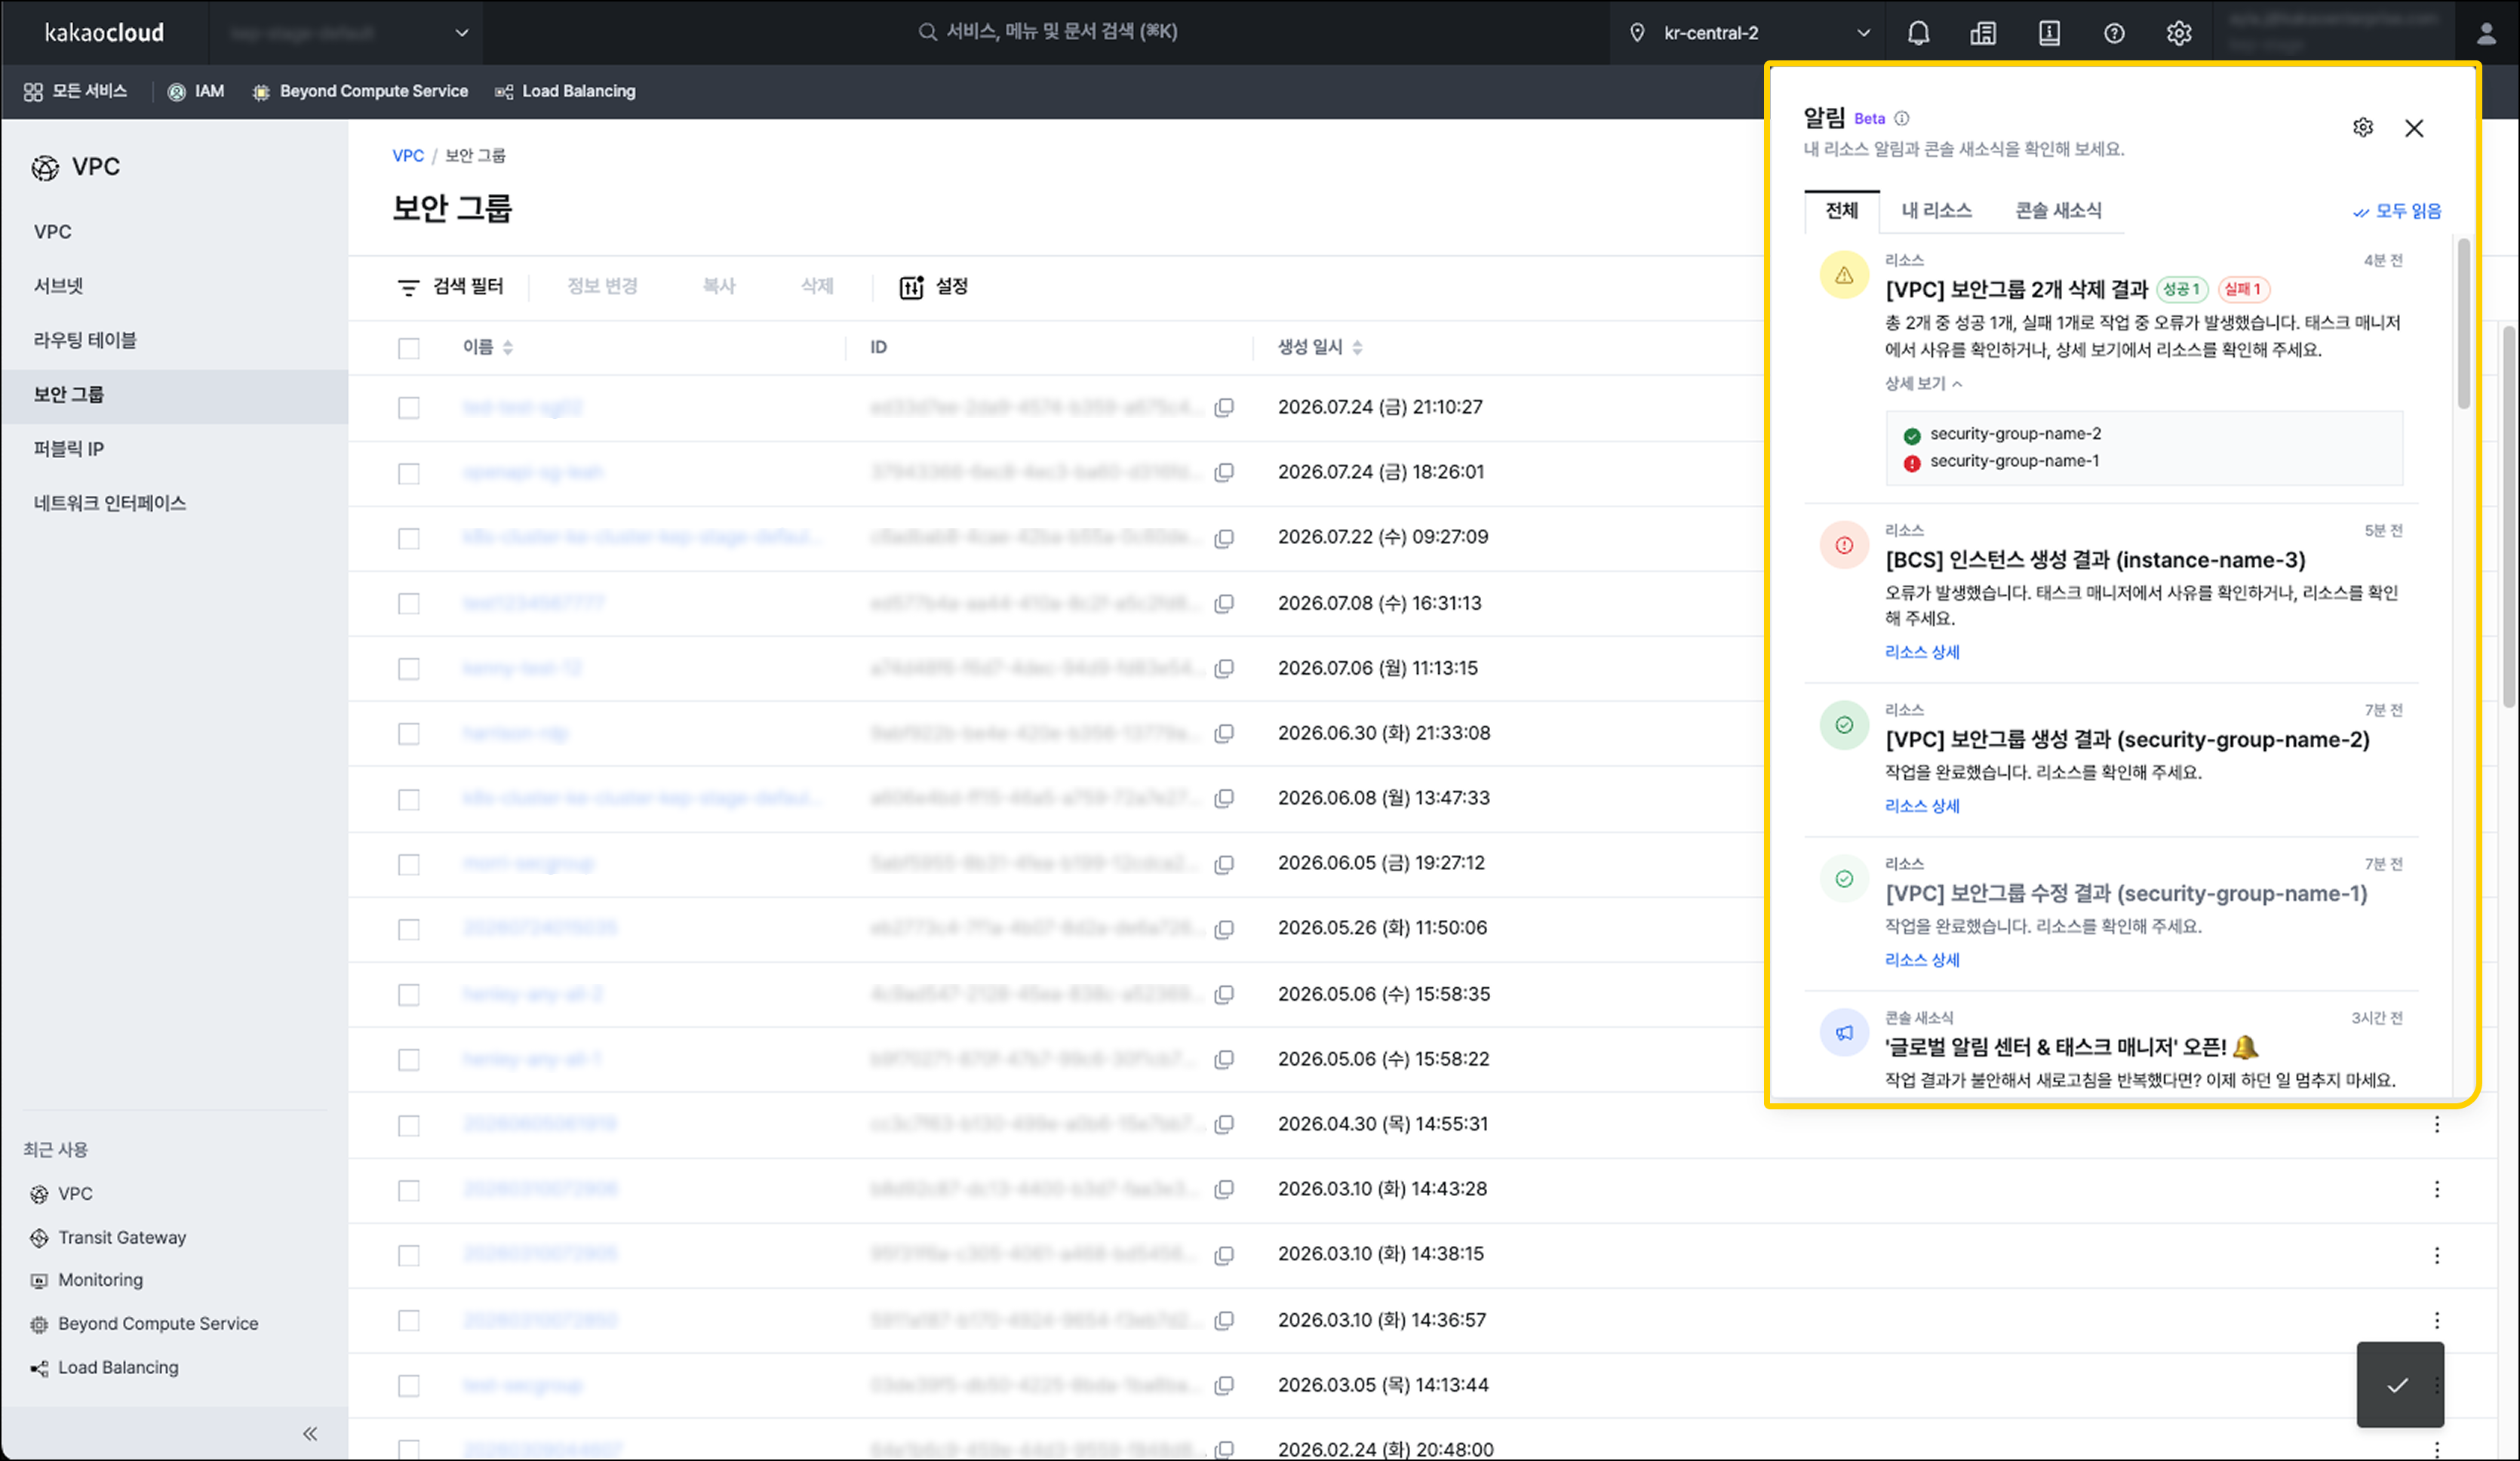The width and height of the screenshot is (2520, 1461).
Task: Sort the table by 생성 일시 column
Action: [1320, 347]
